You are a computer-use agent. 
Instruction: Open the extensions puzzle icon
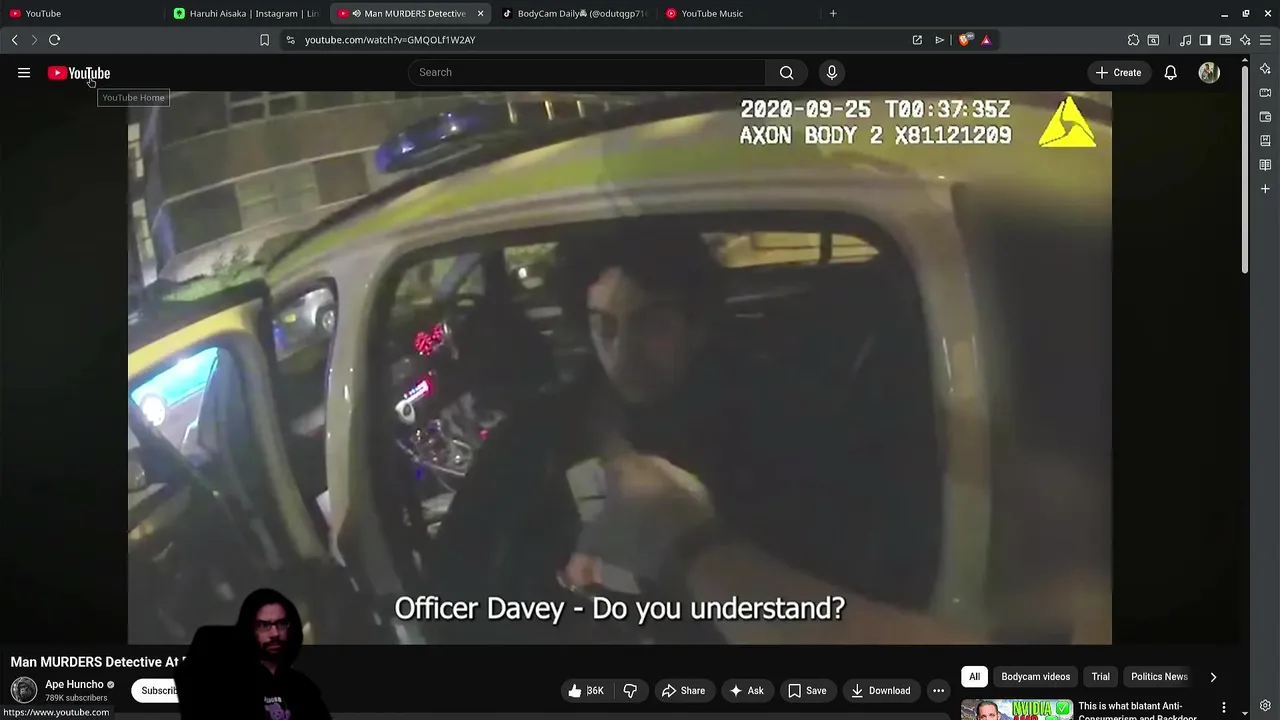[x=1133, y=40]
